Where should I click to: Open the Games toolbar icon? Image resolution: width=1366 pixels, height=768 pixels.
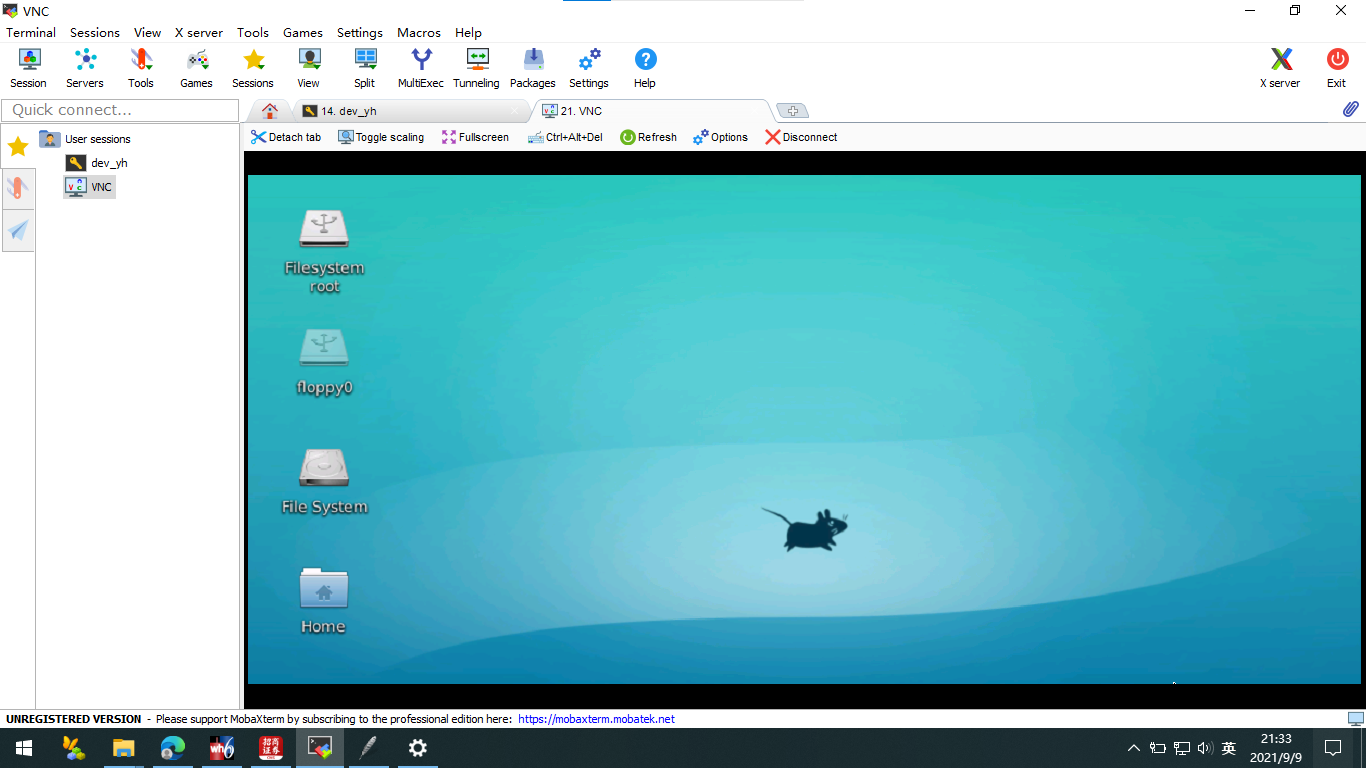pos(196,68)
